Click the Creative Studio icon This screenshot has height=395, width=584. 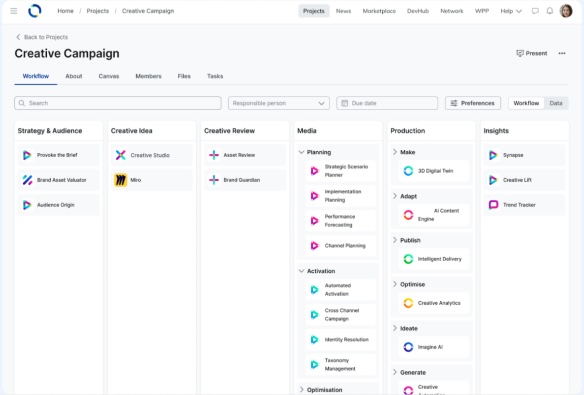click(x=120, y=155)
